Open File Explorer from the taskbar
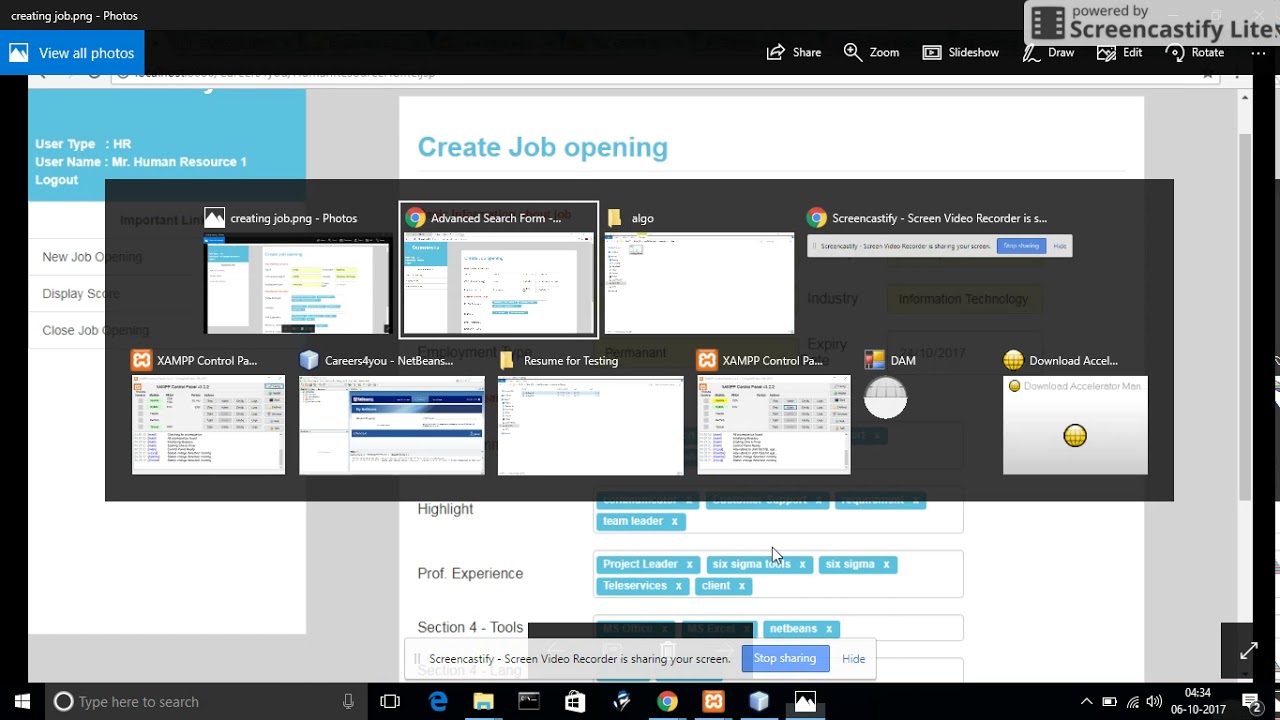The image size is (1280, 720). 483,701
